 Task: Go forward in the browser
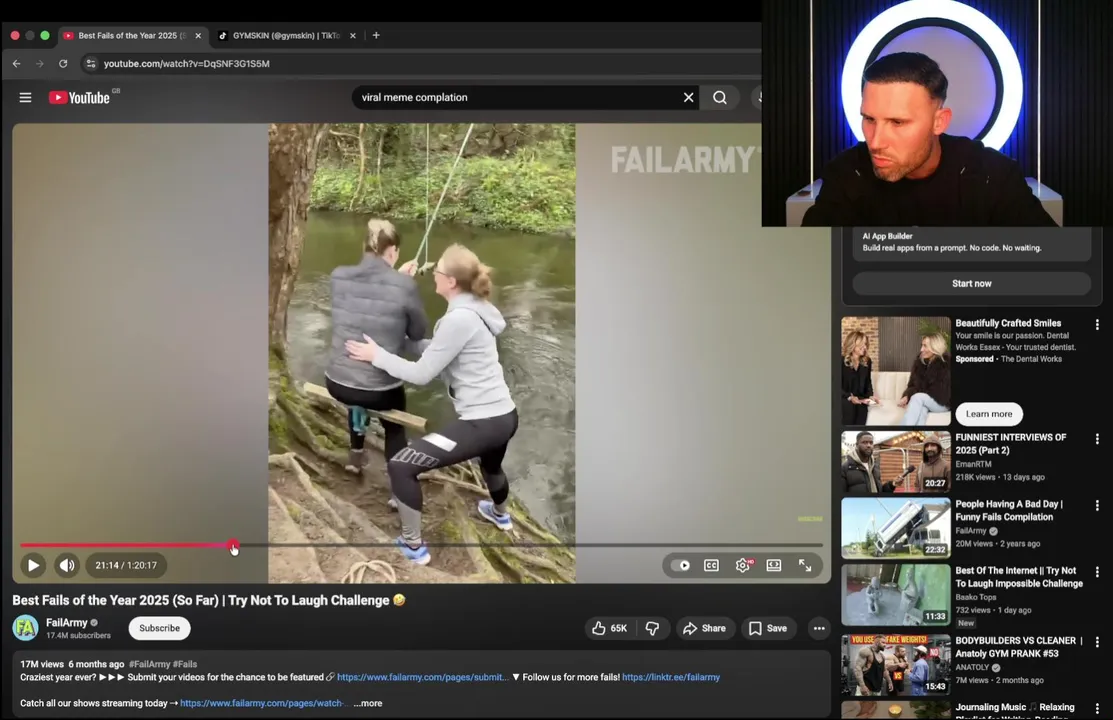[x=40, y=63]
